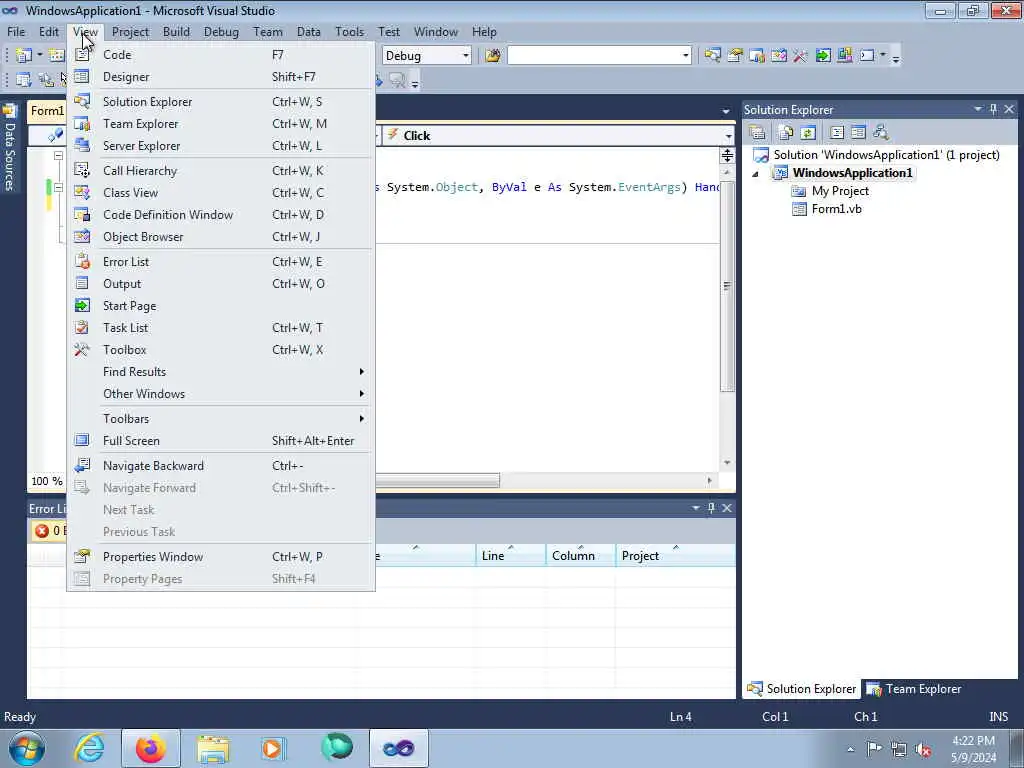Screen dimensions: 1024x768
Task: Open the Project menu
Action: [x=130, y=31]
